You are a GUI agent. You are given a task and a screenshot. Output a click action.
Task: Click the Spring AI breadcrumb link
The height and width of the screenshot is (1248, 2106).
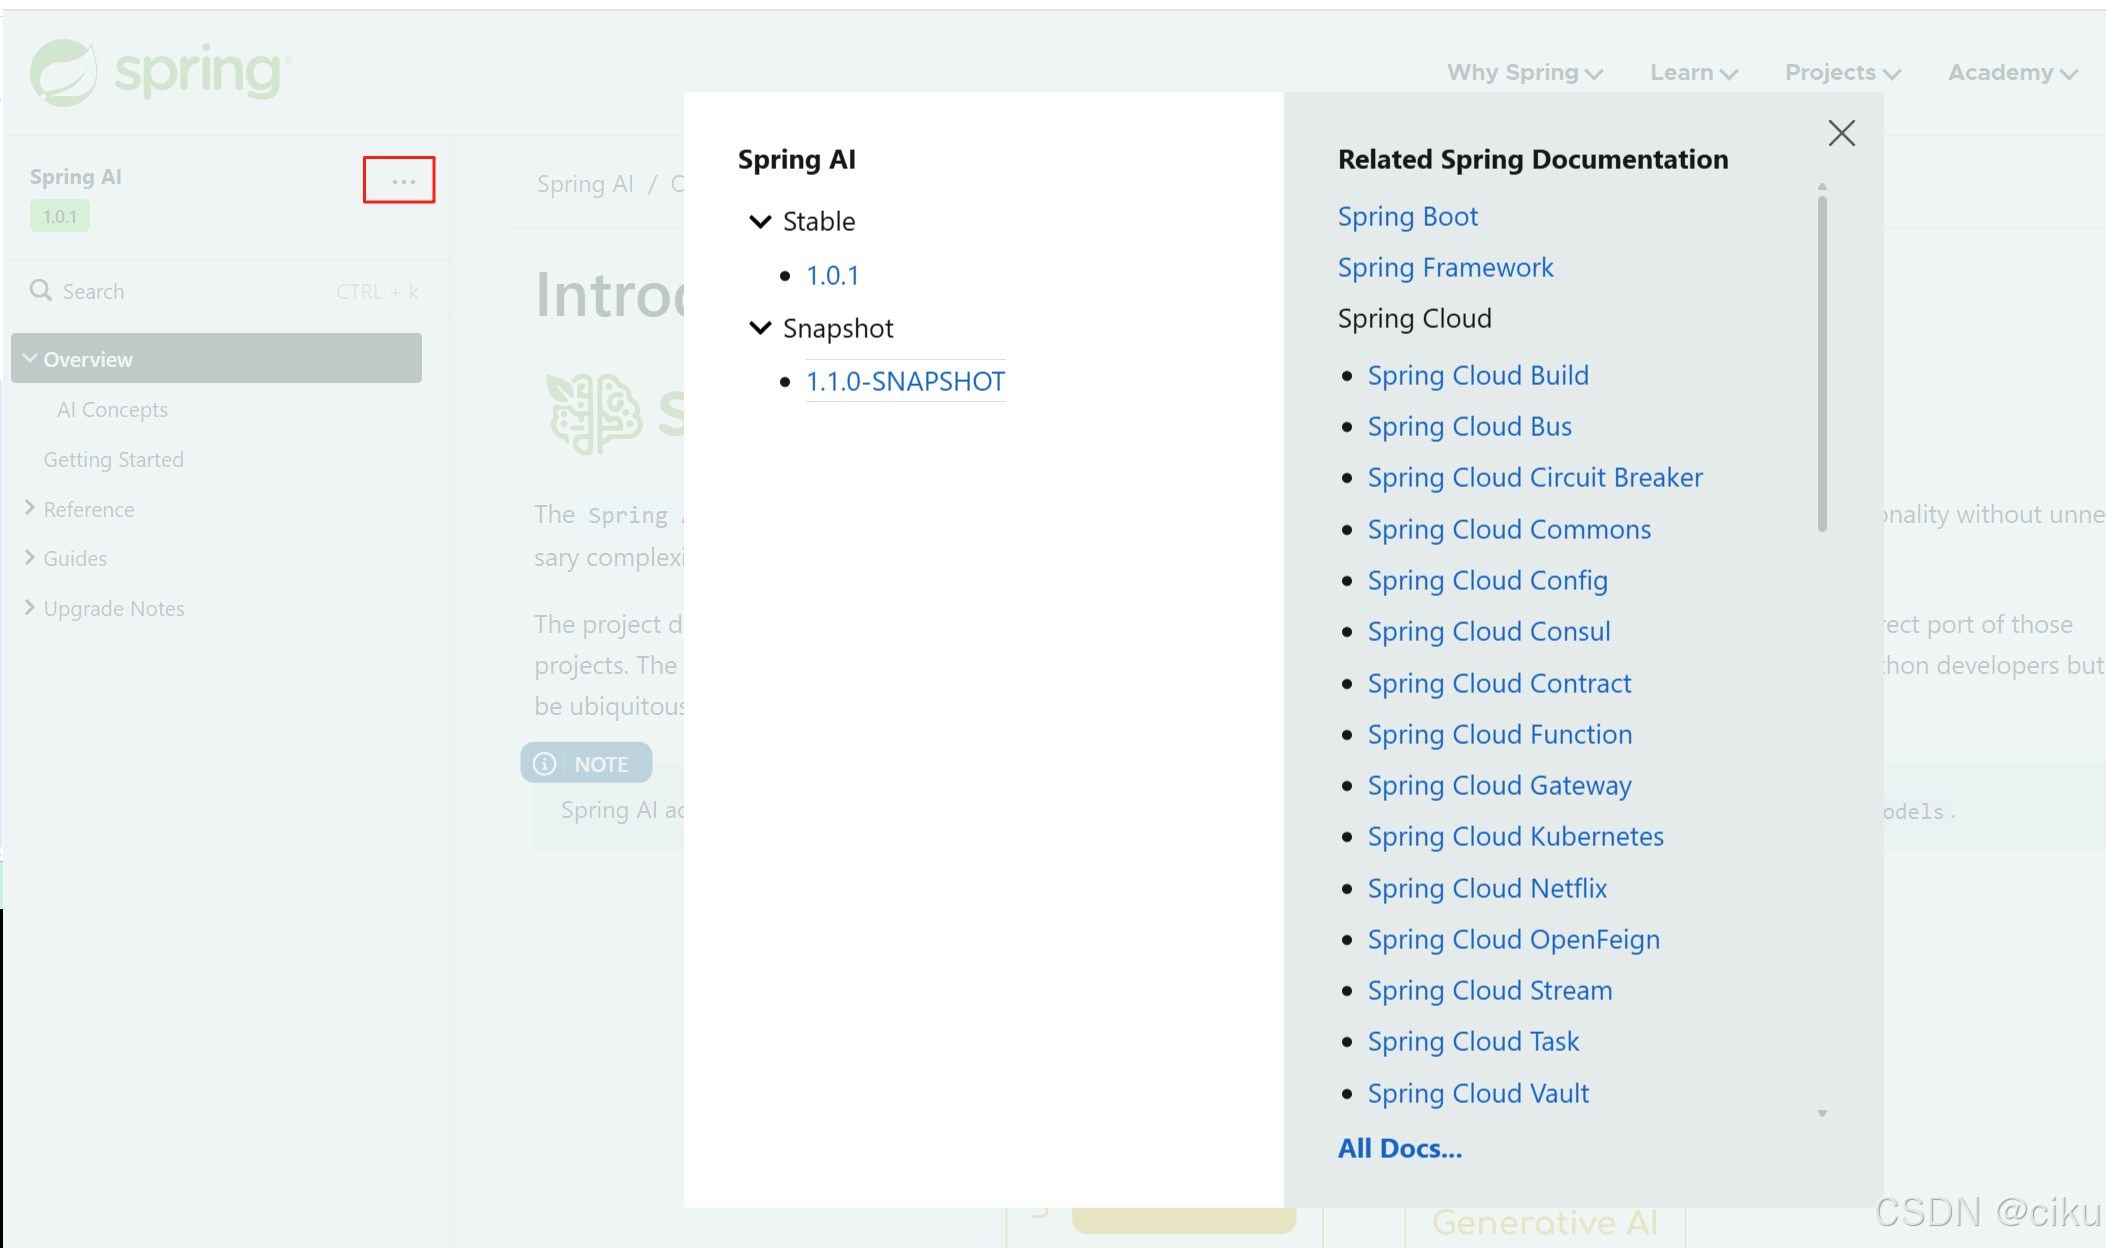click(585, 184)
